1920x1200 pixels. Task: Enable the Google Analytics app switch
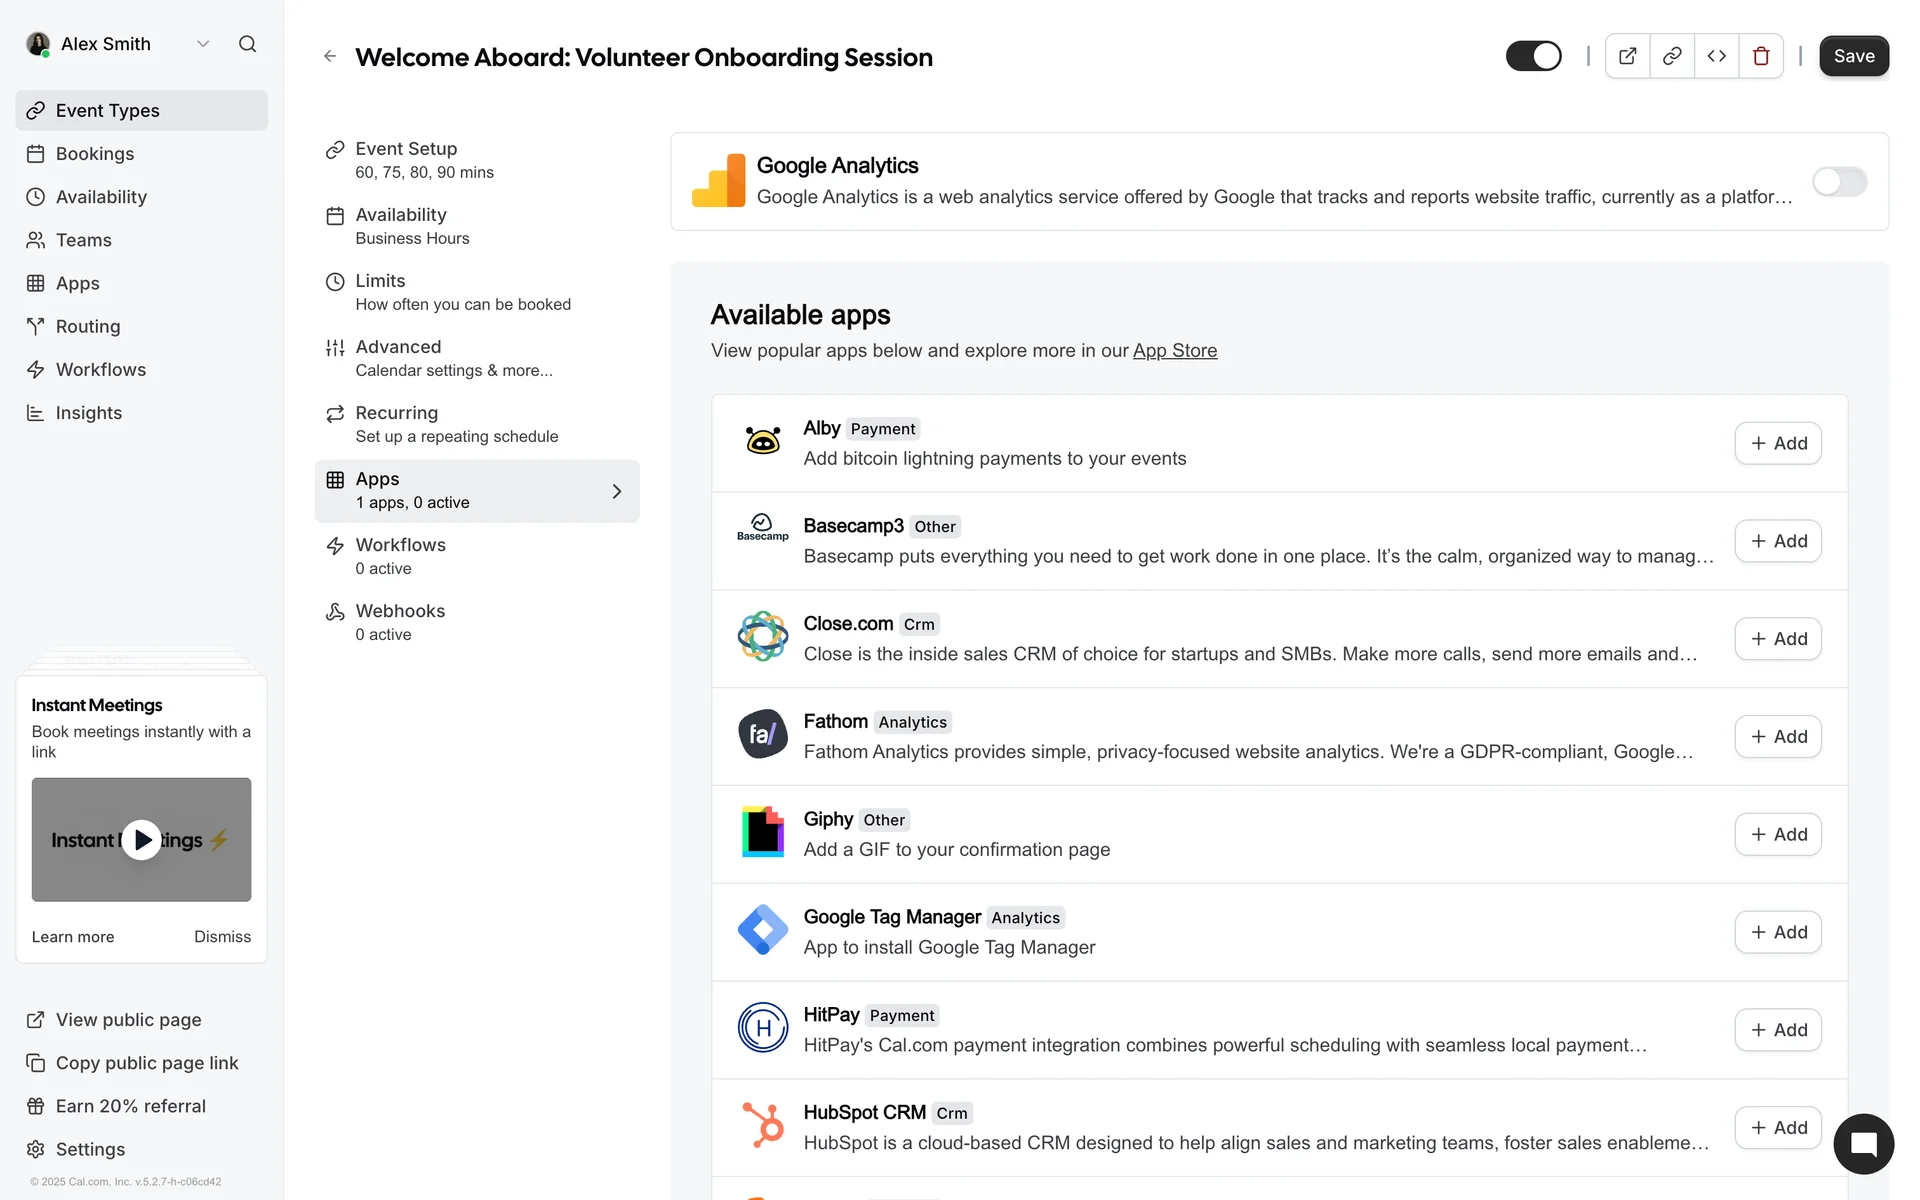click(1839, 182)
